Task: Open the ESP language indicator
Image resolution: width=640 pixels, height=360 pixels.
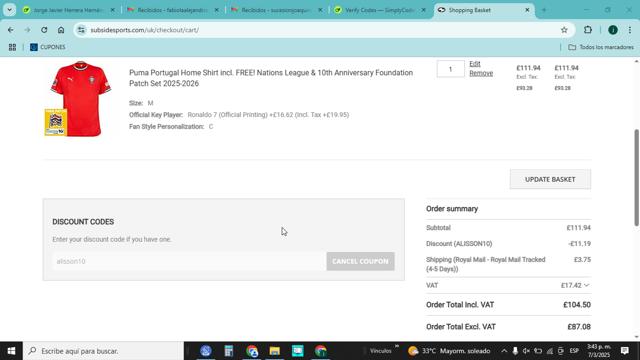Action: point(574,351)
